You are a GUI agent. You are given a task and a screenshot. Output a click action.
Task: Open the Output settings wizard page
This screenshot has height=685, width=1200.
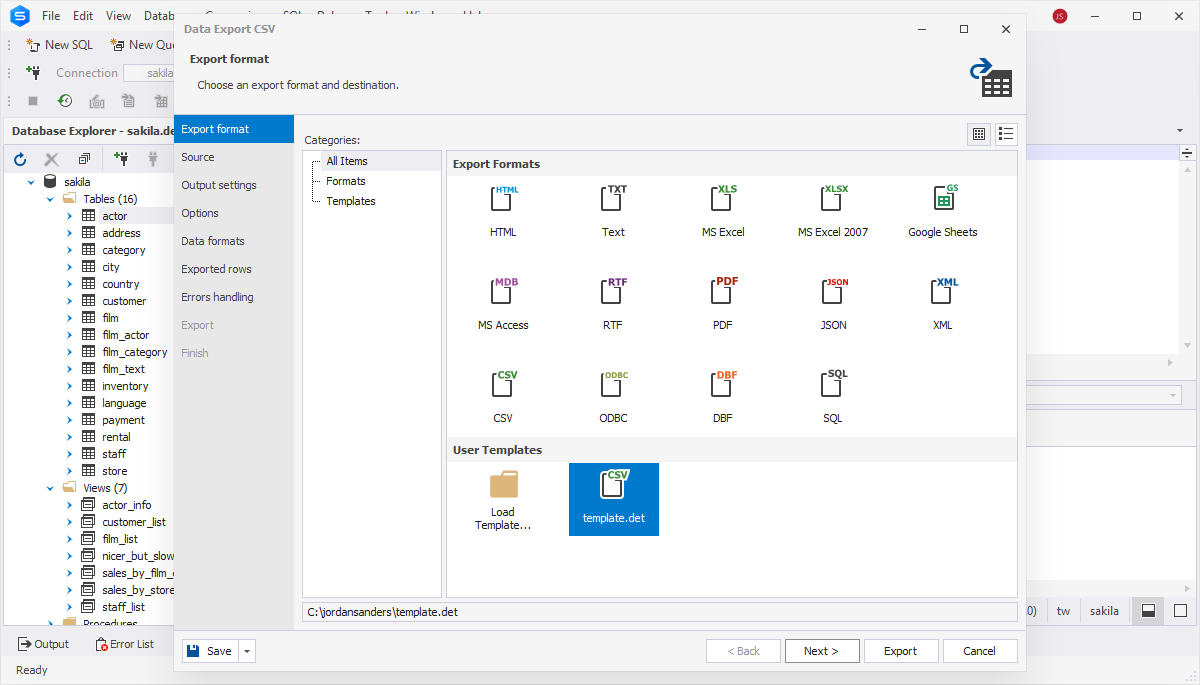click(219, 185)
